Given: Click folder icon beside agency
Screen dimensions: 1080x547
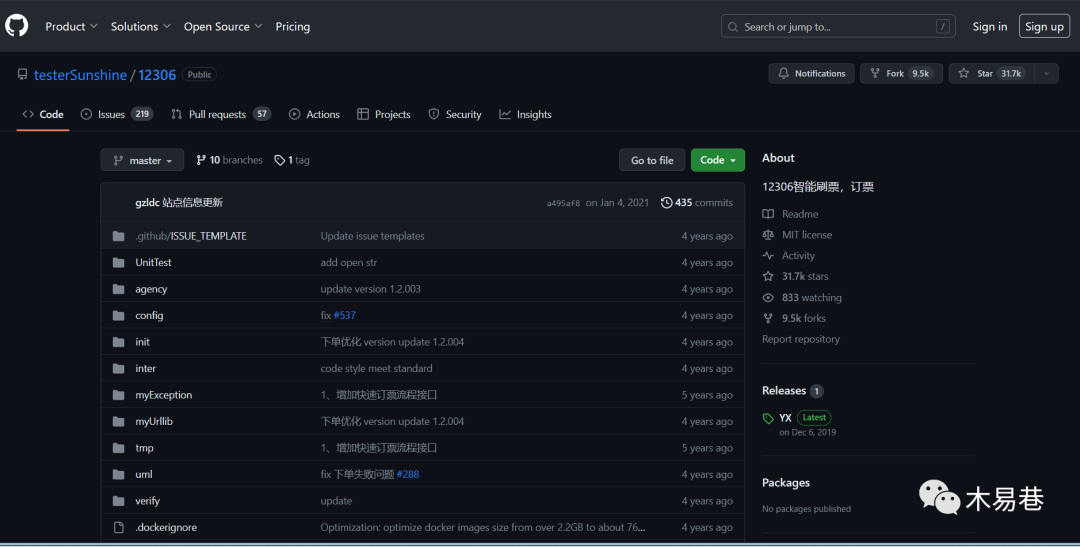Looking at the screenshot, I should point(118,289).
